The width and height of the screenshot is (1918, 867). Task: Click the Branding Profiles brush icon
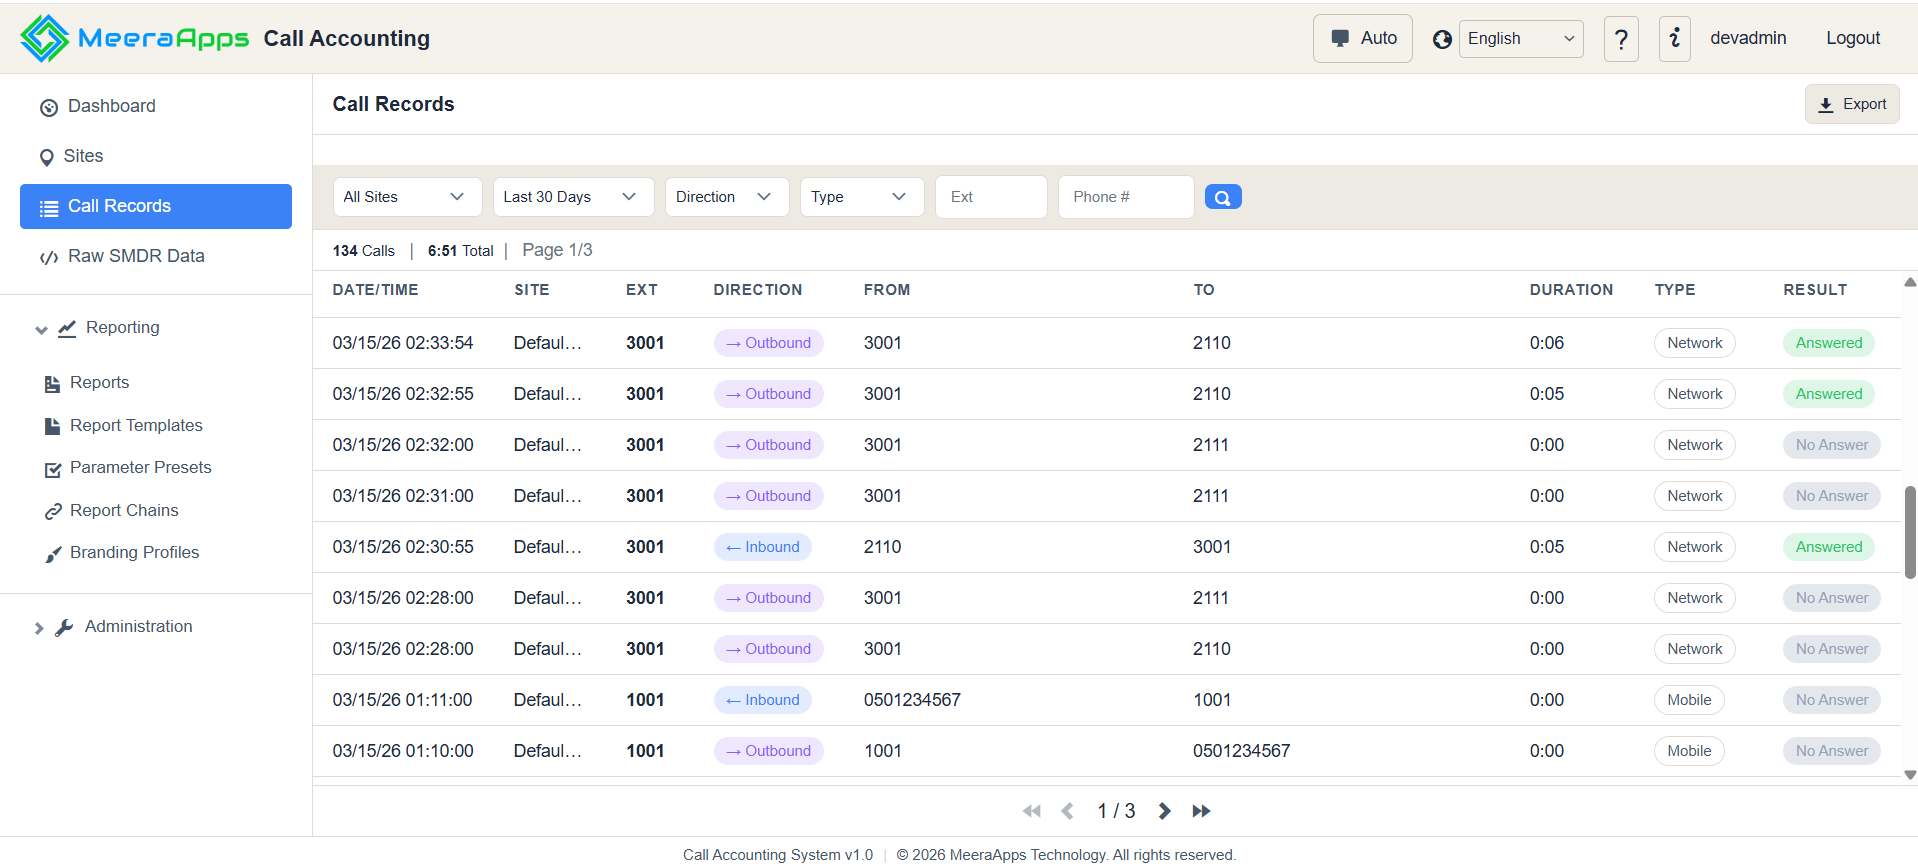(53, 554)
